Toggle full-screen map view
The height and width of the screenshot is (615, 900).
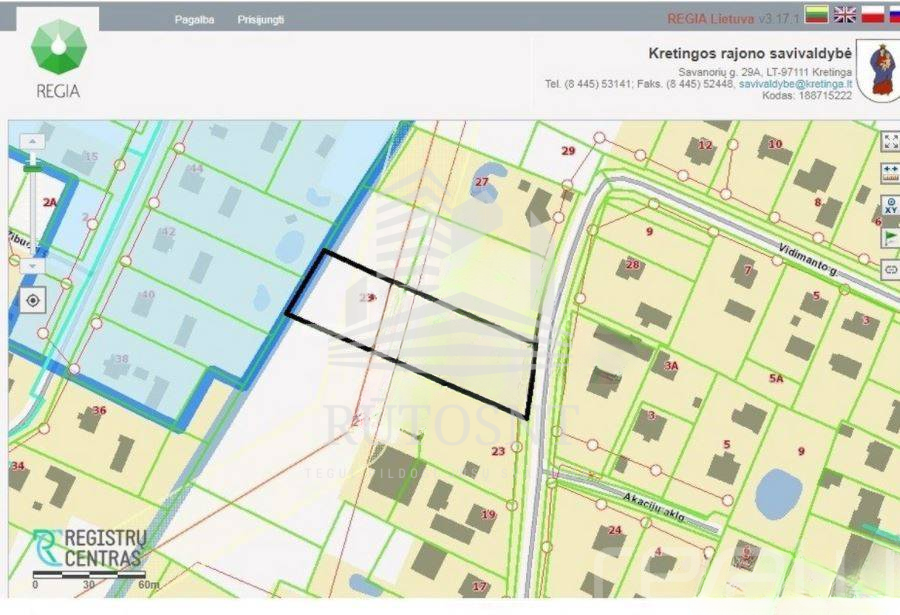890,141
